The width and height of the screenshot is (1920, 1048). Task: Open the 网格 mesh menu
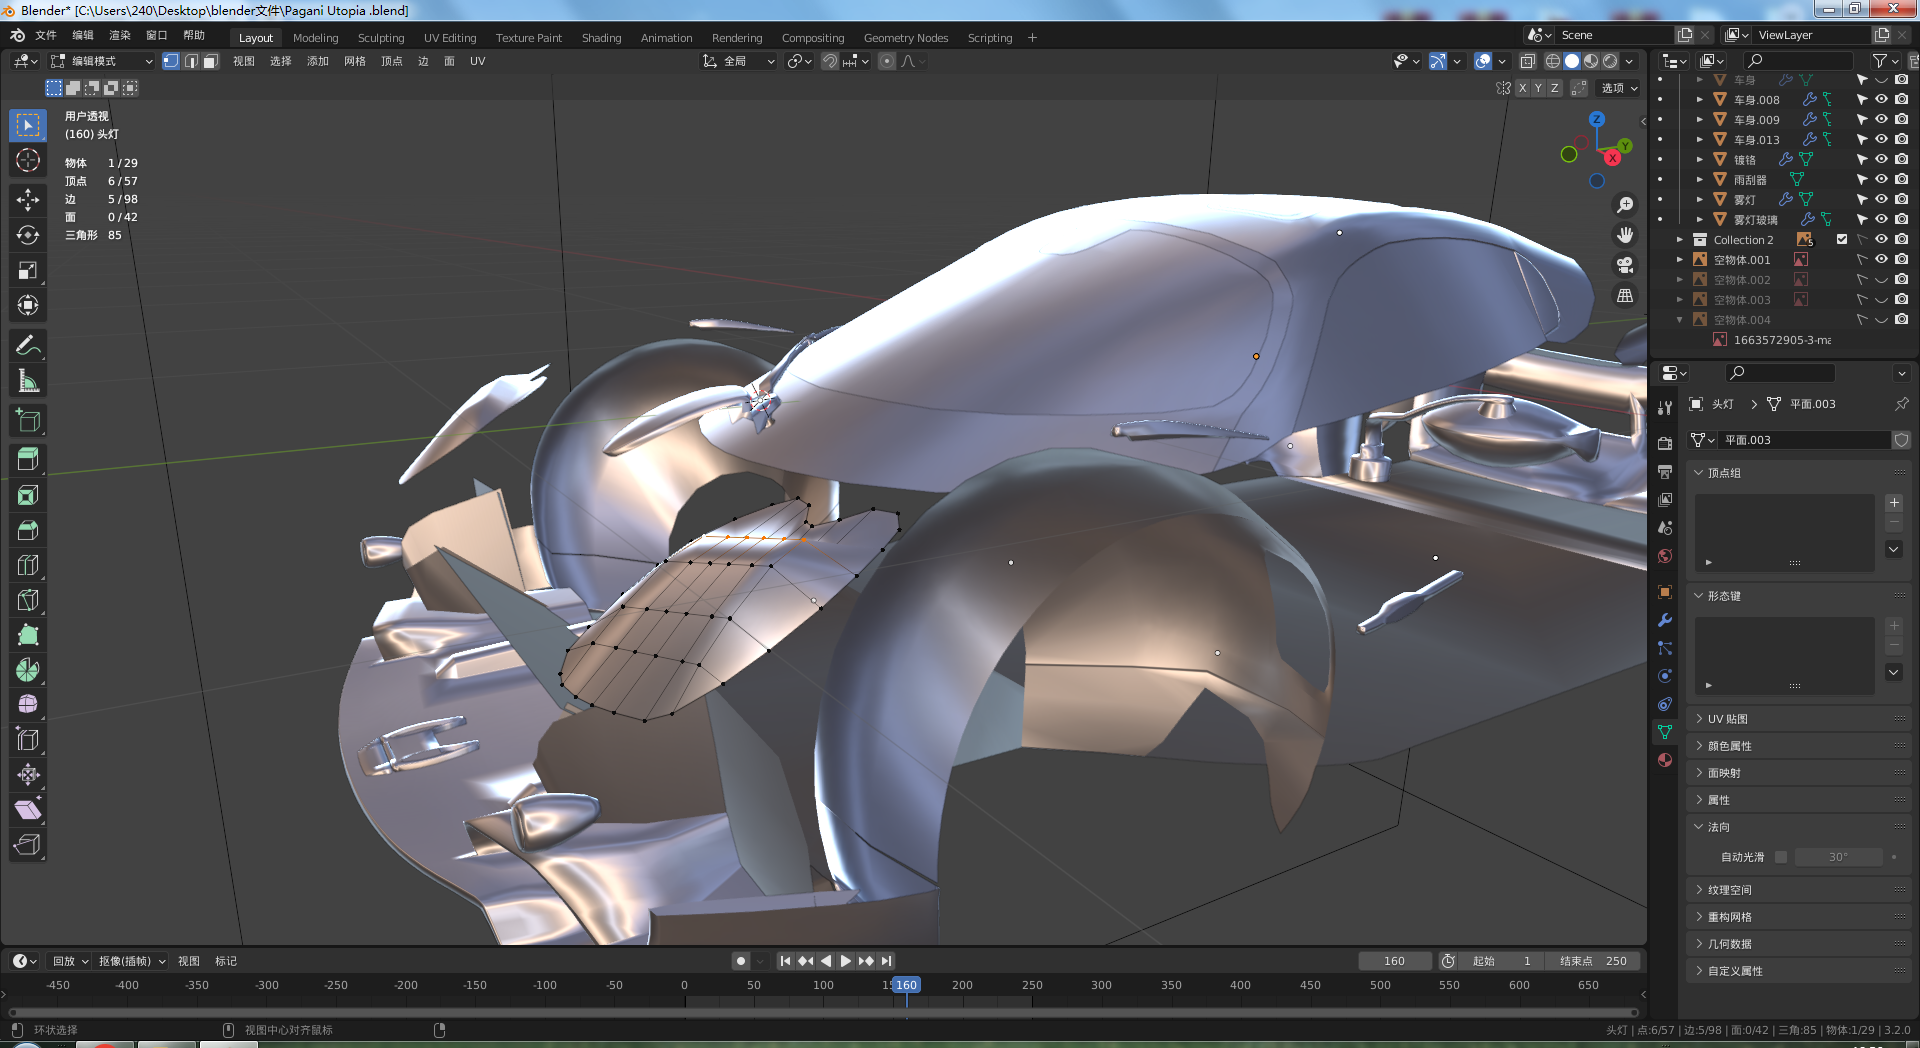coord(355,61)
